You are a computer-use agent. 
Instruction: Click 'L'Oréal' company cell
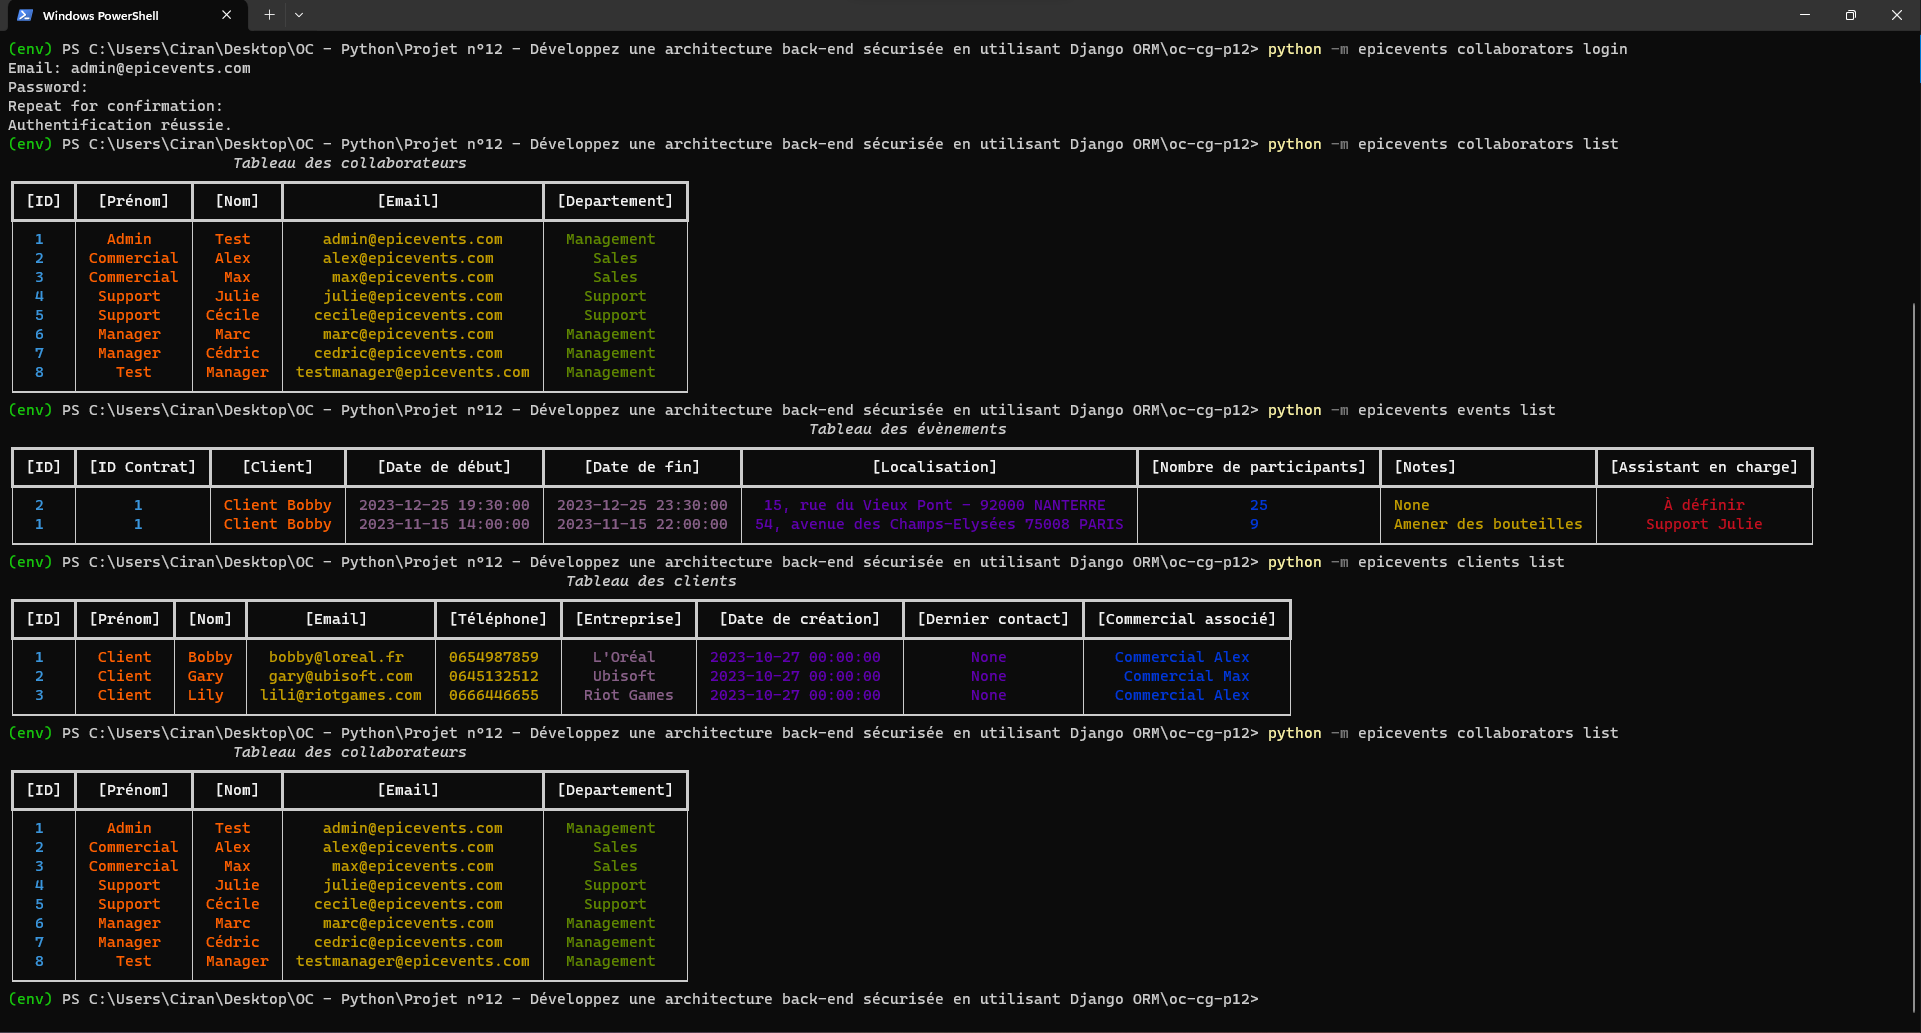pos(624,657)
